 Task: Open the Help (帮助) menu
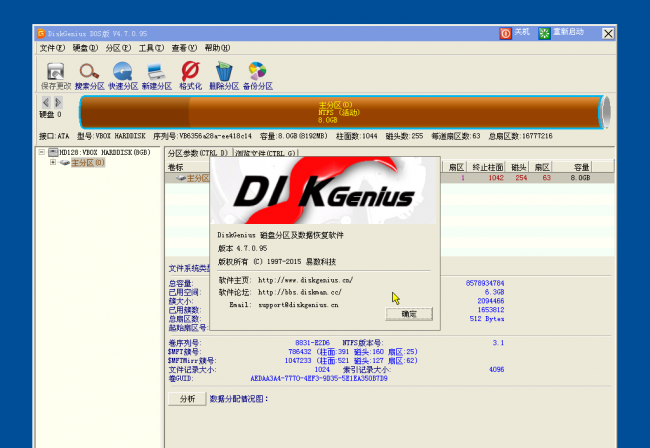(x=217, y=48)
